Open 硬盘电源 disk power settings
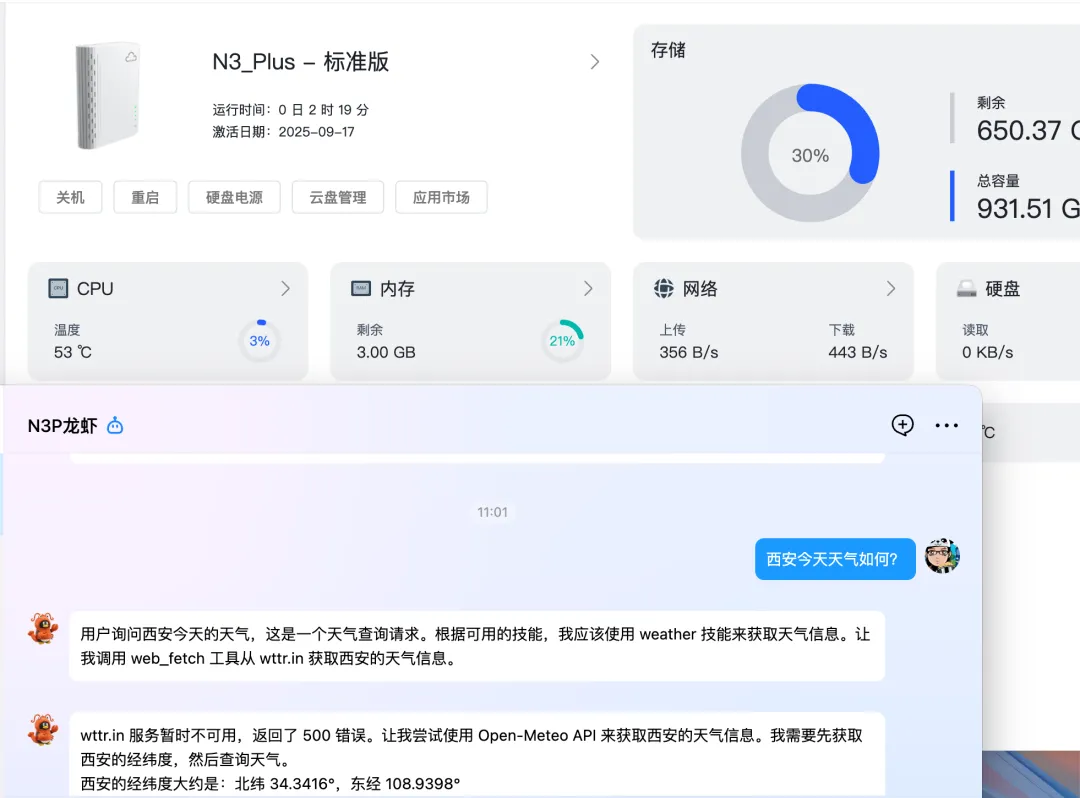Screen dimensions: 1080x798 coord(234,198)
